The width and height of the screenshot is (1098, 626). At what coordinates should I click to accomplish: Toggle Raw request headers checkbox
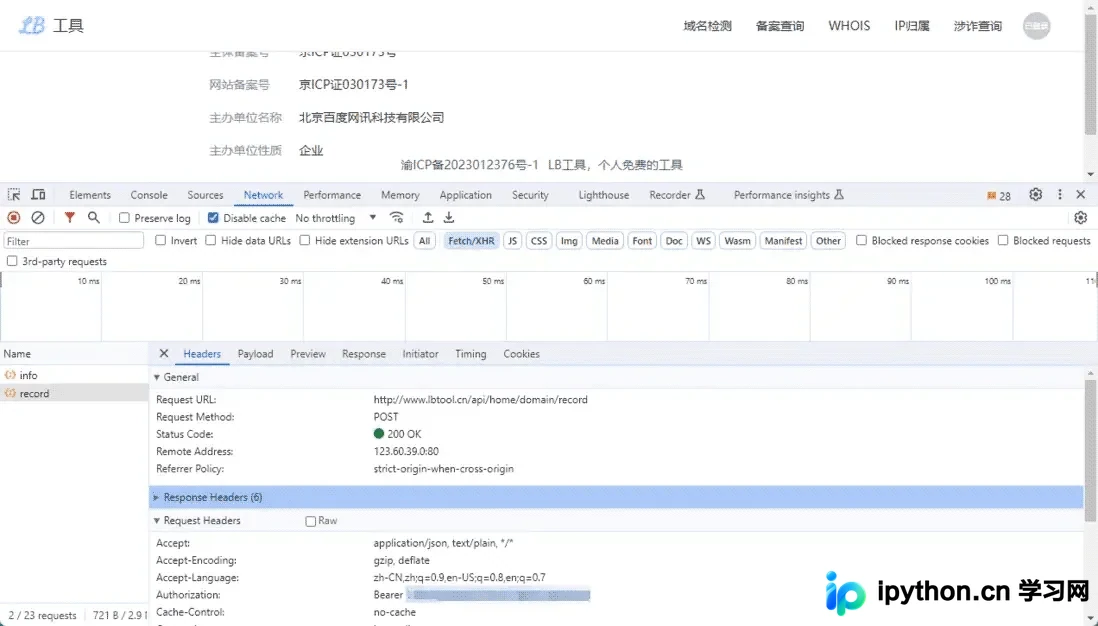310,521
